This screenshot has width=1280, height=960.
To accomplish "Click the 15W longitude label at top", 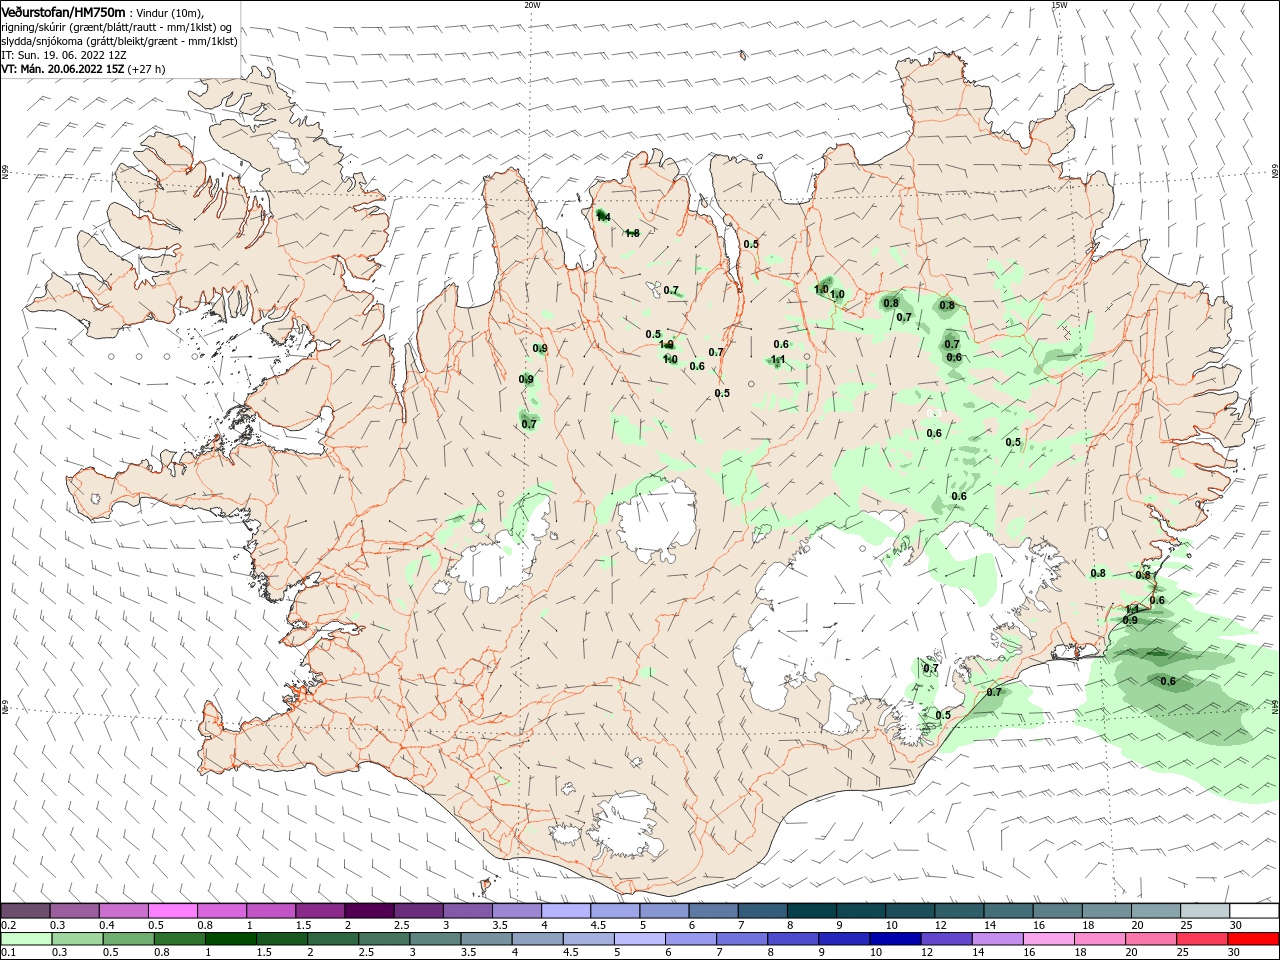I will pos(1059,5).
